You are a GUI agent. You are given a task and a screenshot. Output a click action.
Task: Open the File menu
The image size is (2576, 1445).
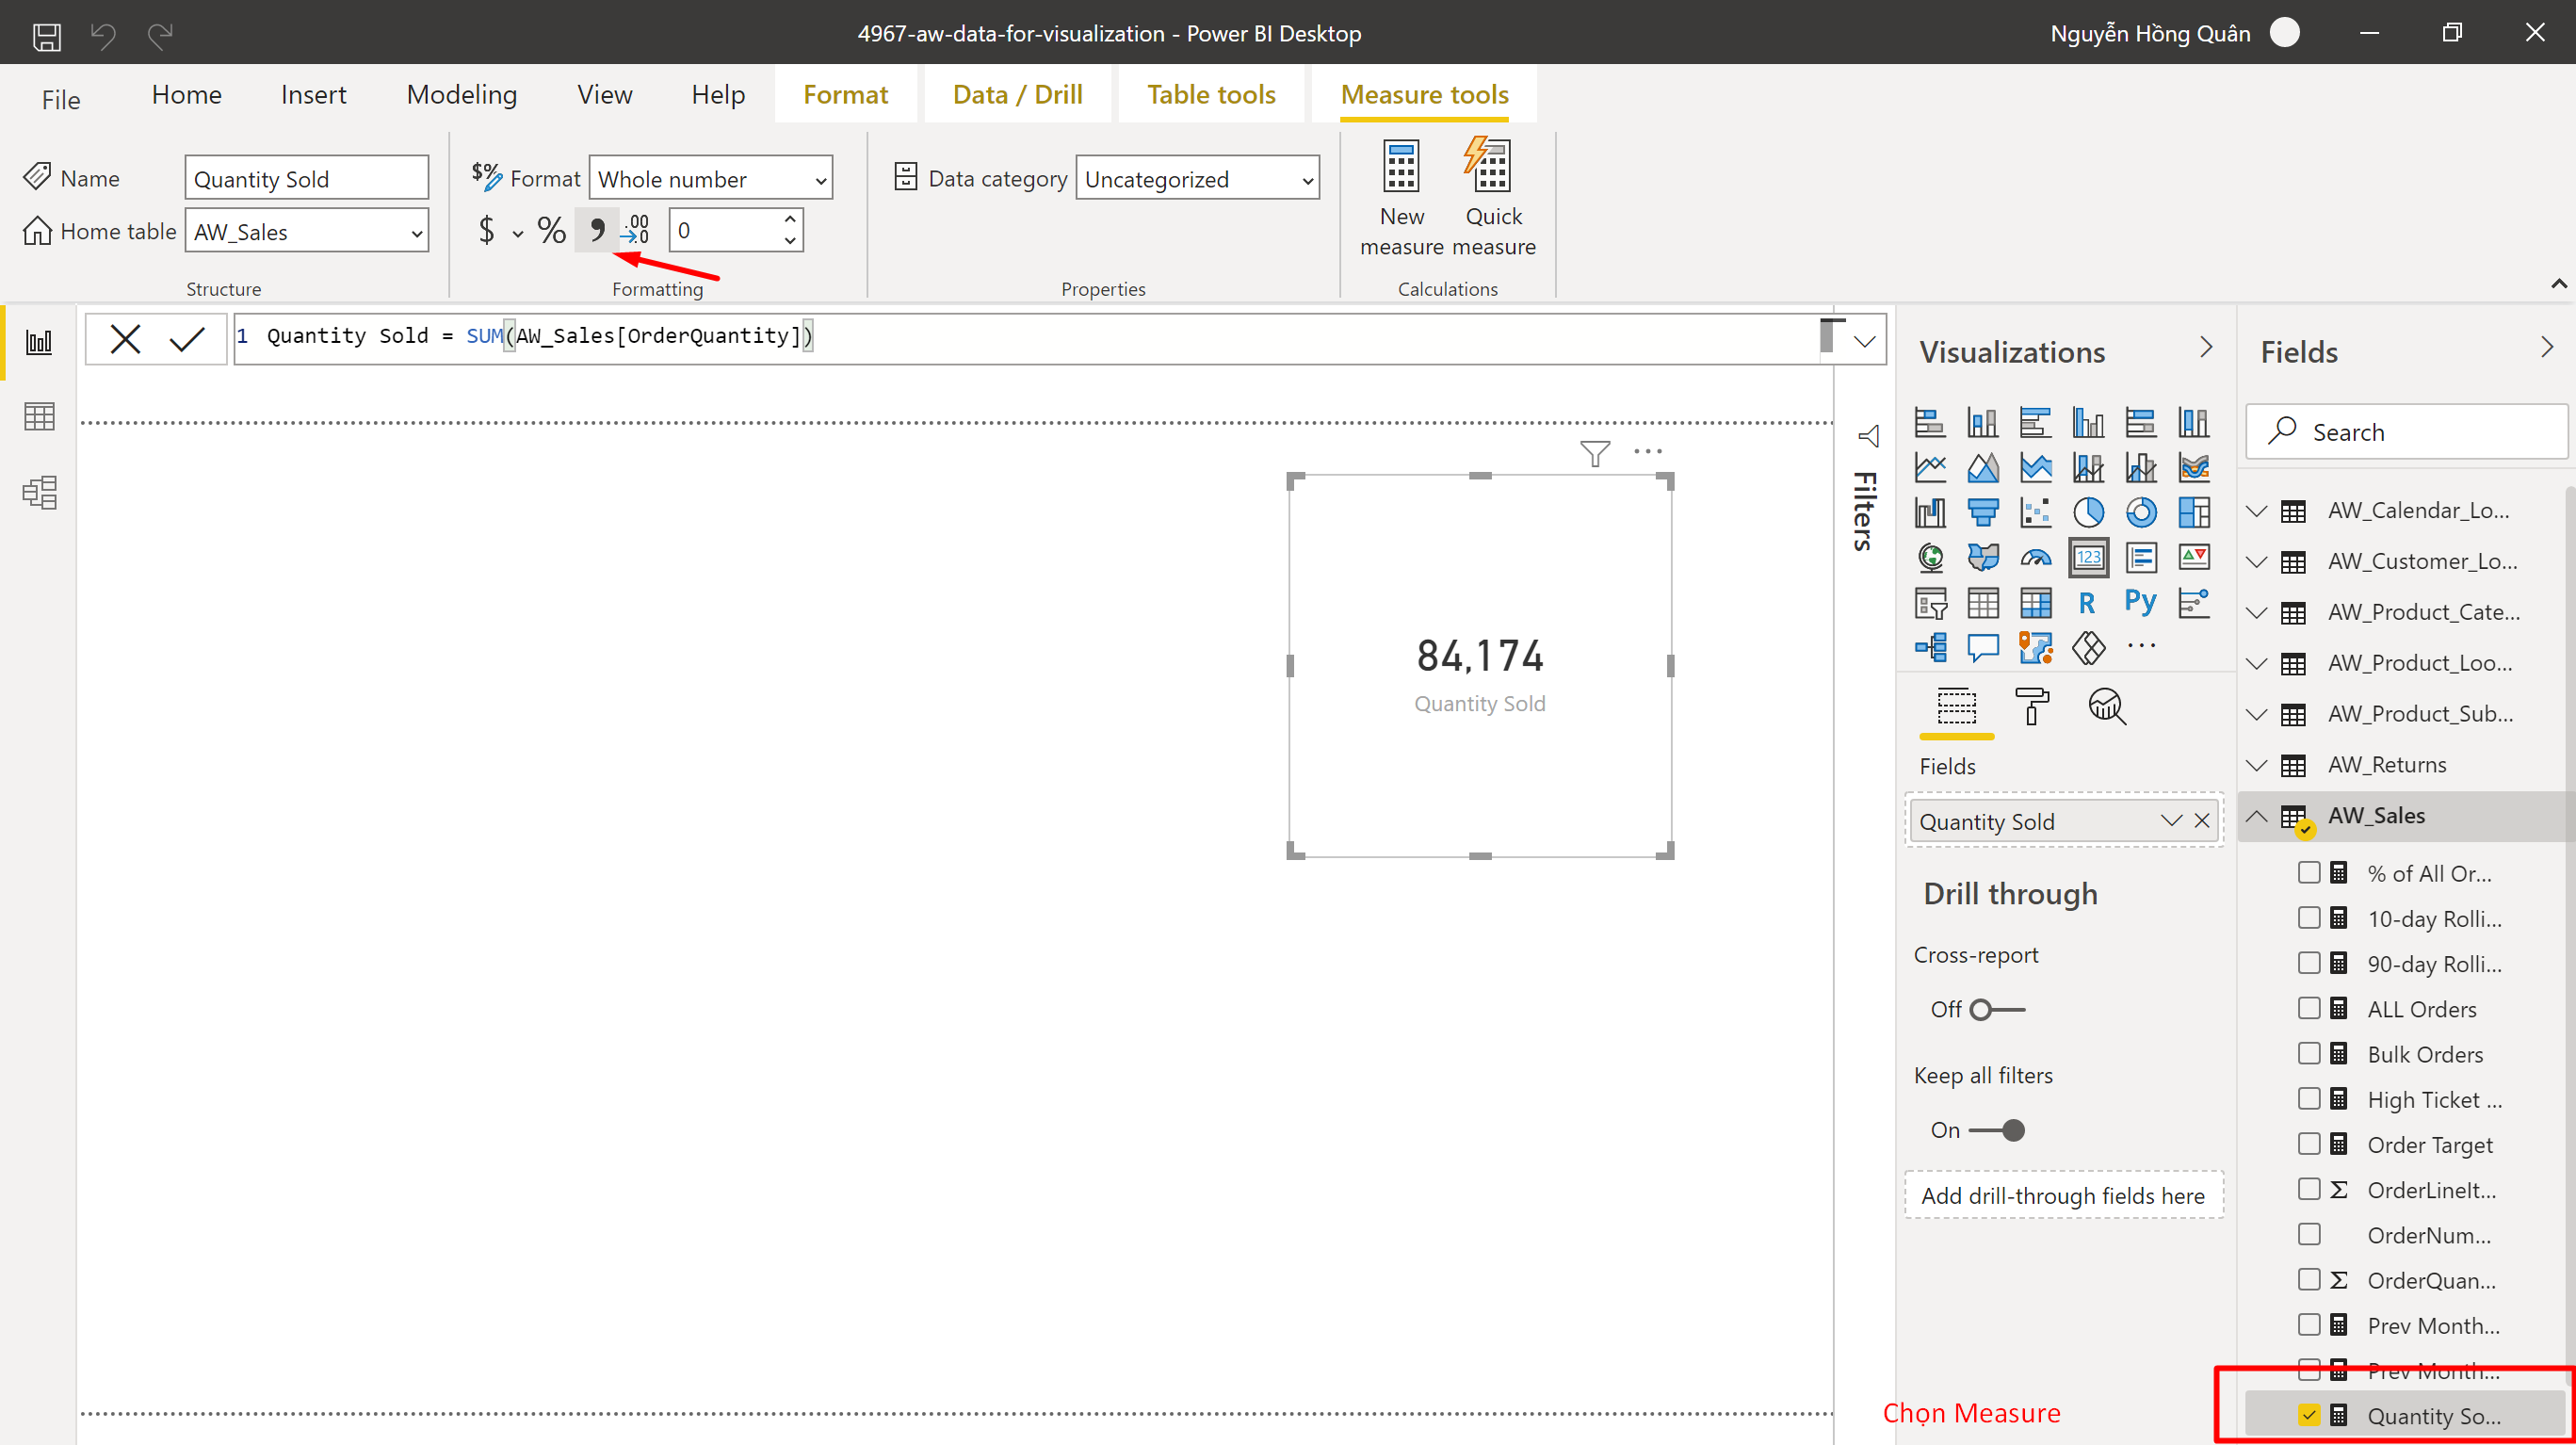click(60, 99)
